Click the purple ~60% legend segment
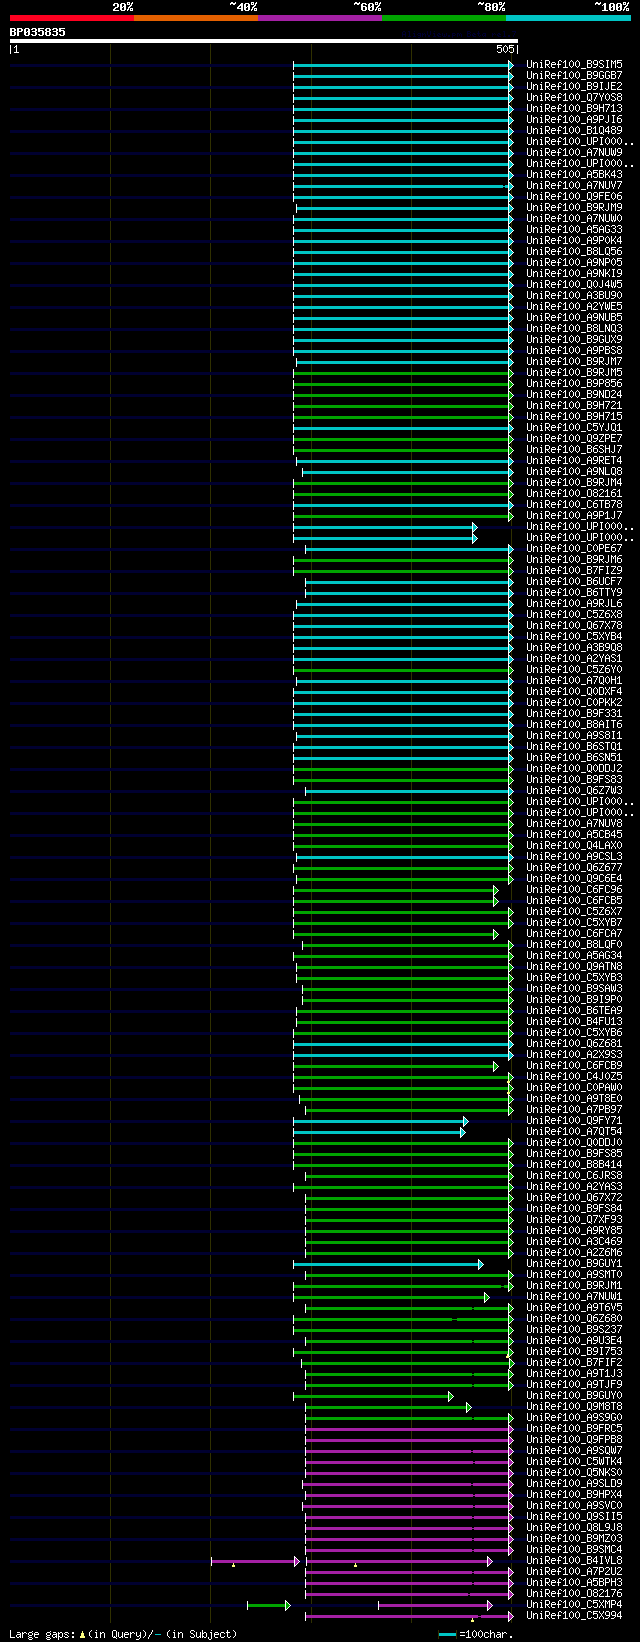The height and width of the screenshot is (1642, 640). 319,17
